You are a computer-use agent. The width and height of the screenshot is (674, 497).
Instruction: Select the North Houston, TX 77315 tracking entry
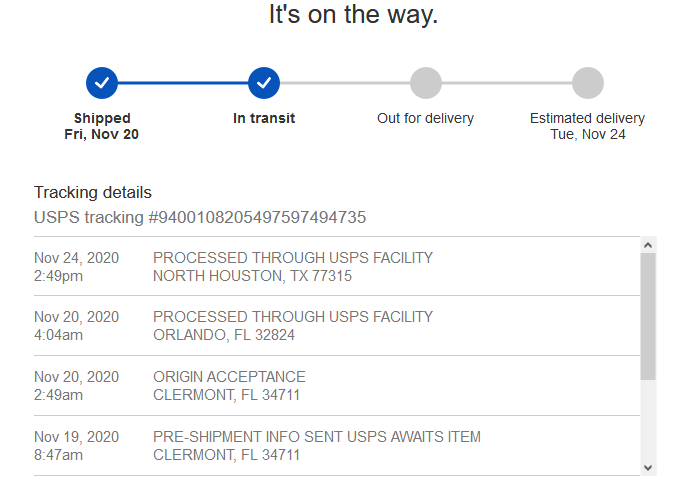(337, 267)
